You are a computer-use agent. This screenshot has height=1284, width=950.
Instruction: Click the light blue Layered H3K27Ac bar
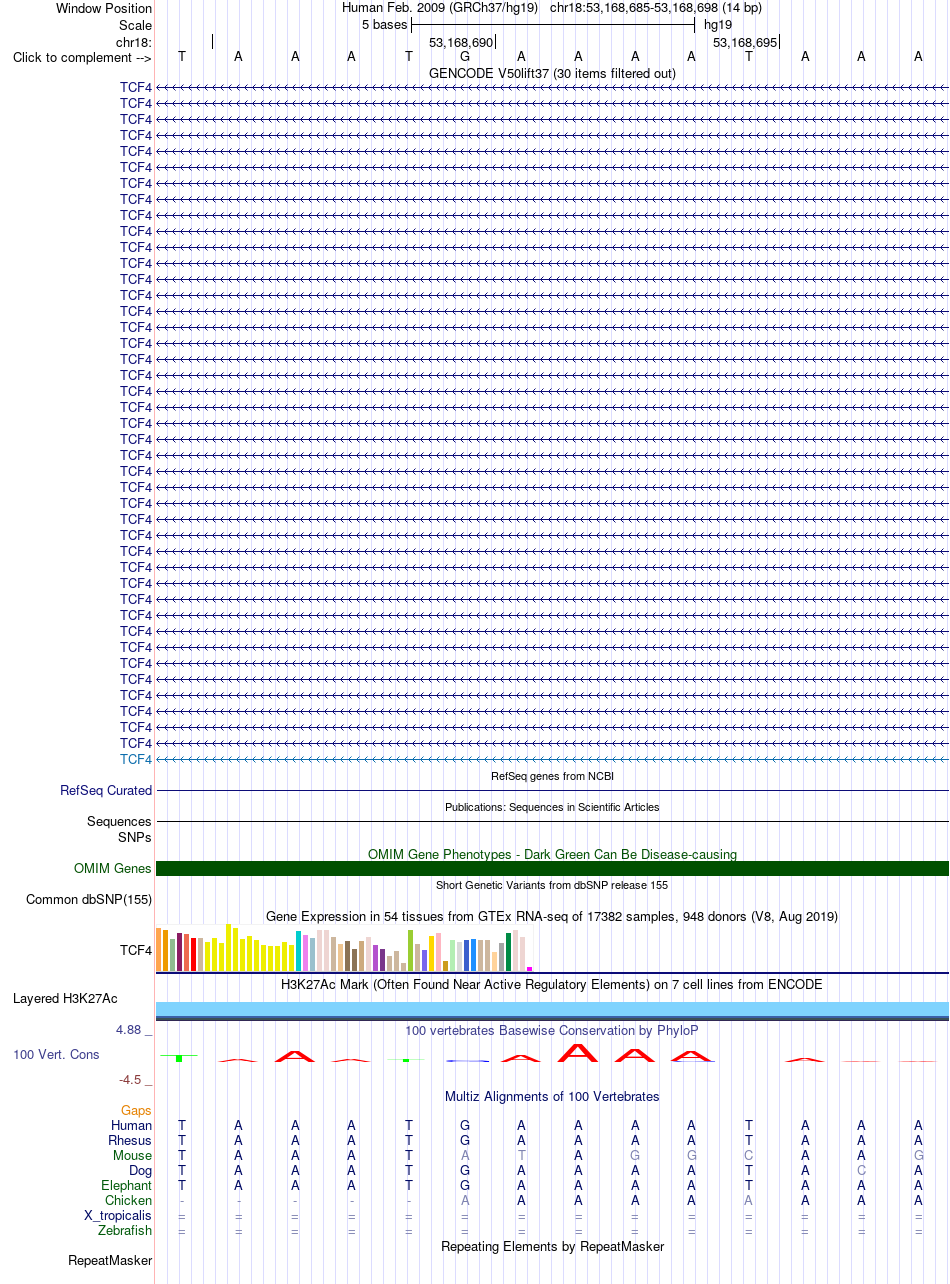552,1008
